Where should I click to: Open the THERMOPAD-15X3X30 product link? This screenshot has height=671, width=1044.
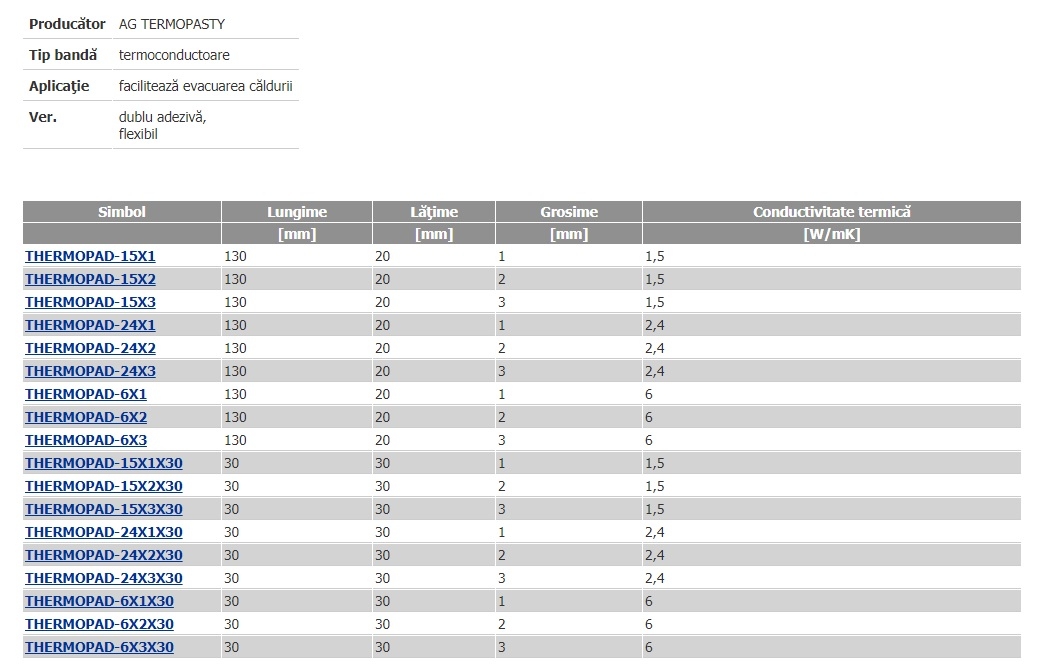pyautogui.click(x=104, y=509)
